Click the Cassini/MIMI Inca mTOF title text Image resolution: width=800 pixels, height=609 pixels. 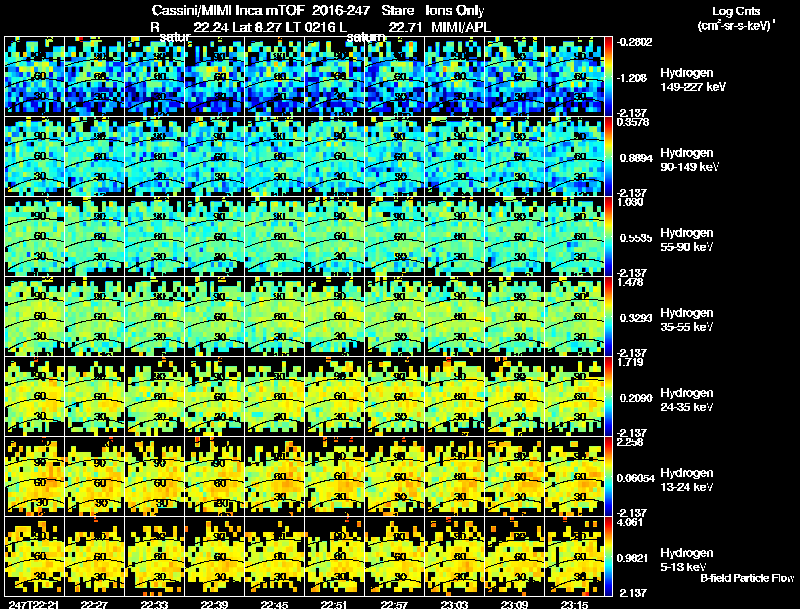pos(228,10)
